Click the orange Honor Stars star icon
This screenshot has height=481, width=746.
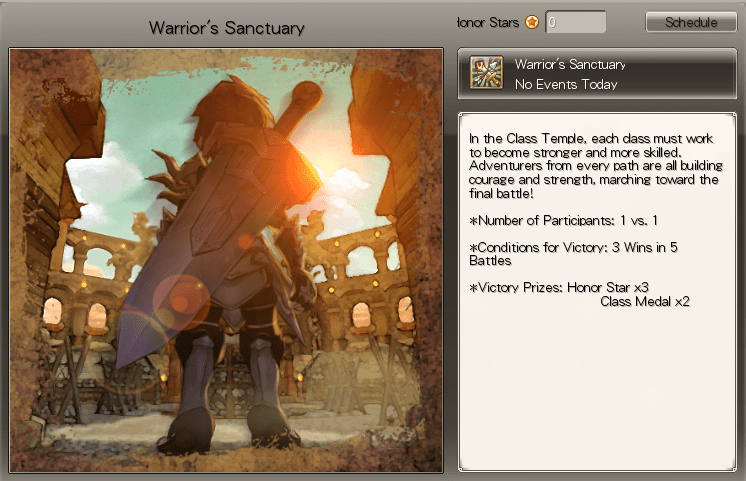tap(532, 22)
